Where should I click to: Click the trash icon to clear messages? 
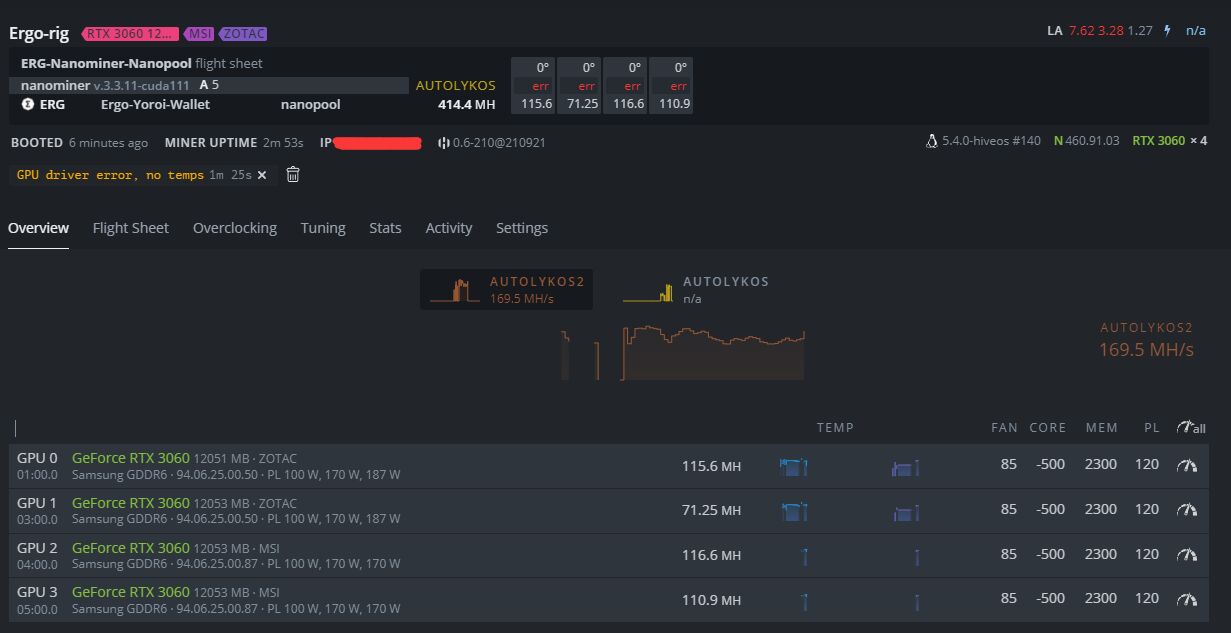(293, 175)
